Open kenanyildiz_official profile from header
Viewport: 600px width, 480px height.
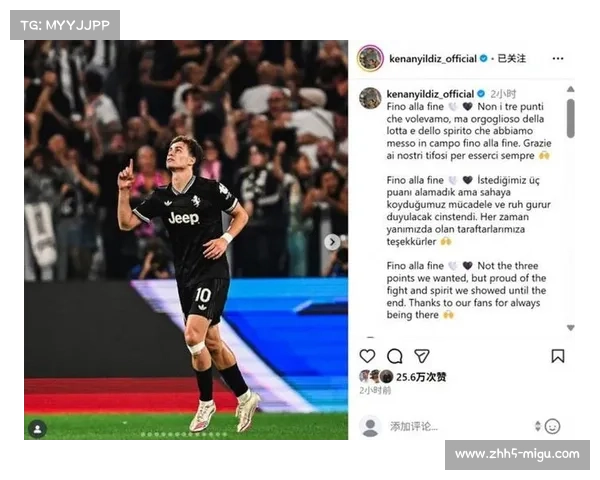(433, 59)
